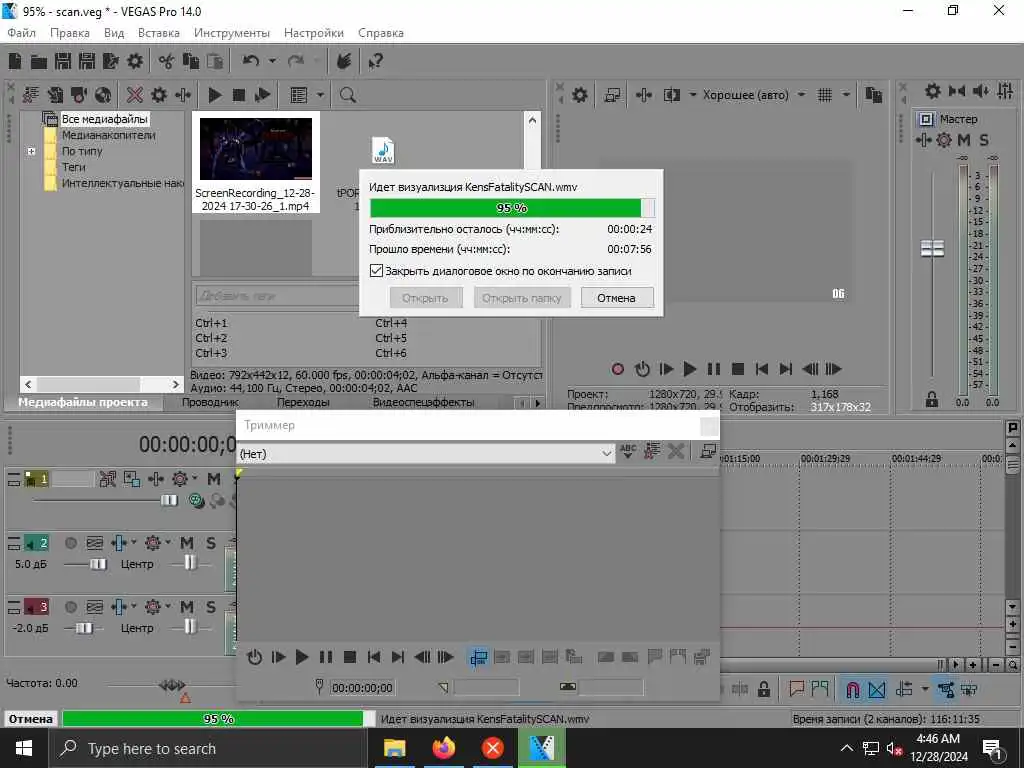
Task: Mute the Master bus
Action: [x=964, y=140]
